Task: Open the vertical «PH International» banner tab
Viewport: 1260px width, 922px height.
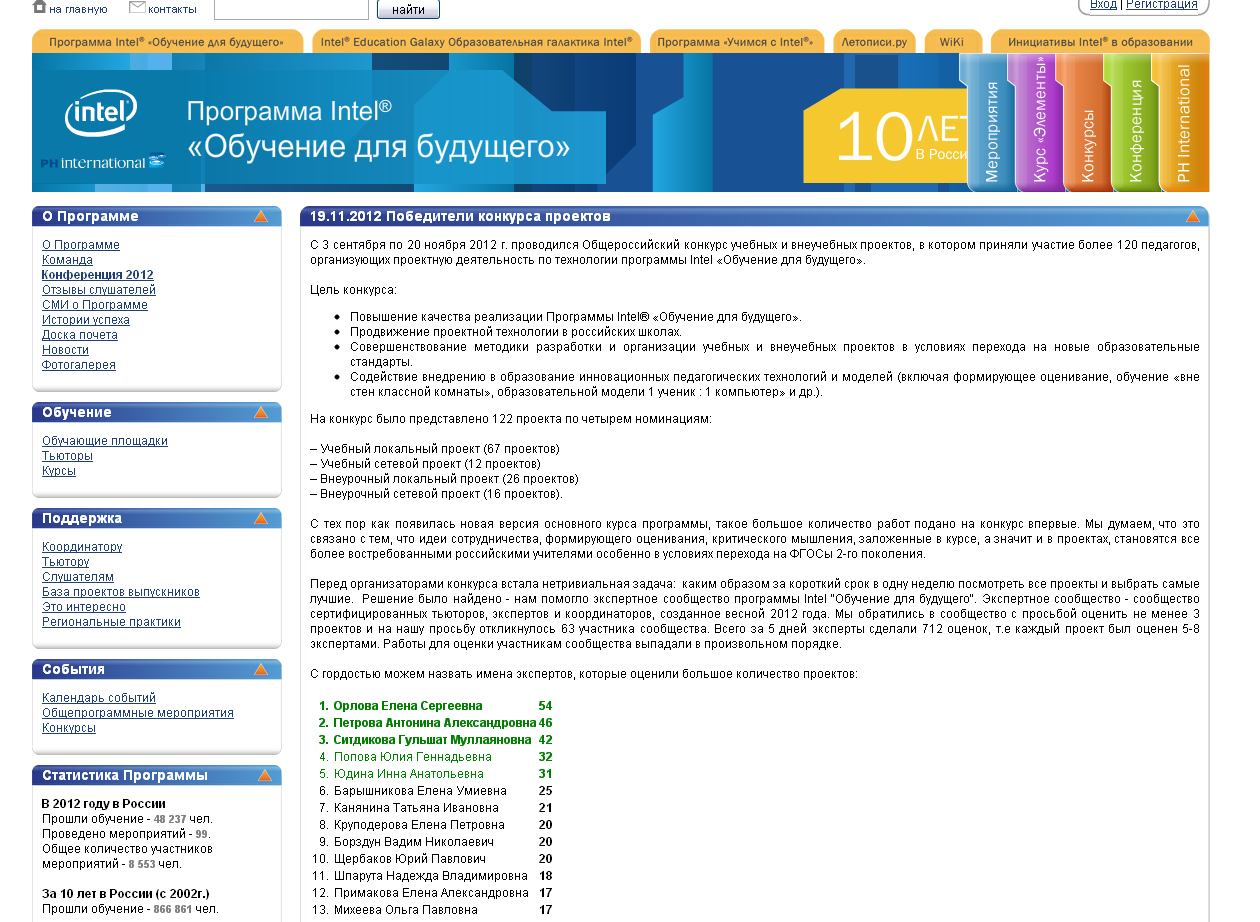Action: point(1183,123)
